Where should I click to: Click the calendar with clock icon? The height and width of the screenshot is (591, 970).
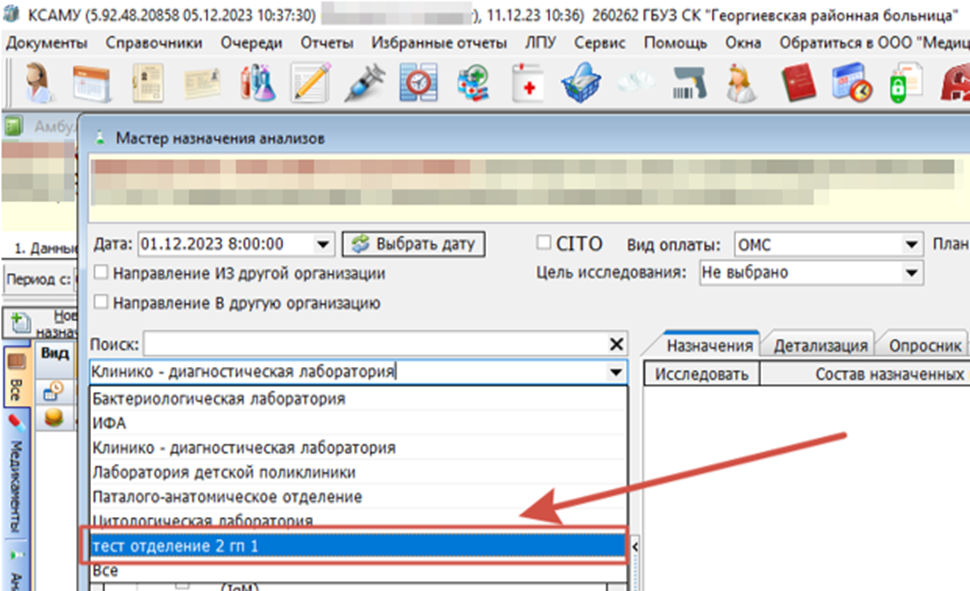pyautogui.click(x=852, y=83)
